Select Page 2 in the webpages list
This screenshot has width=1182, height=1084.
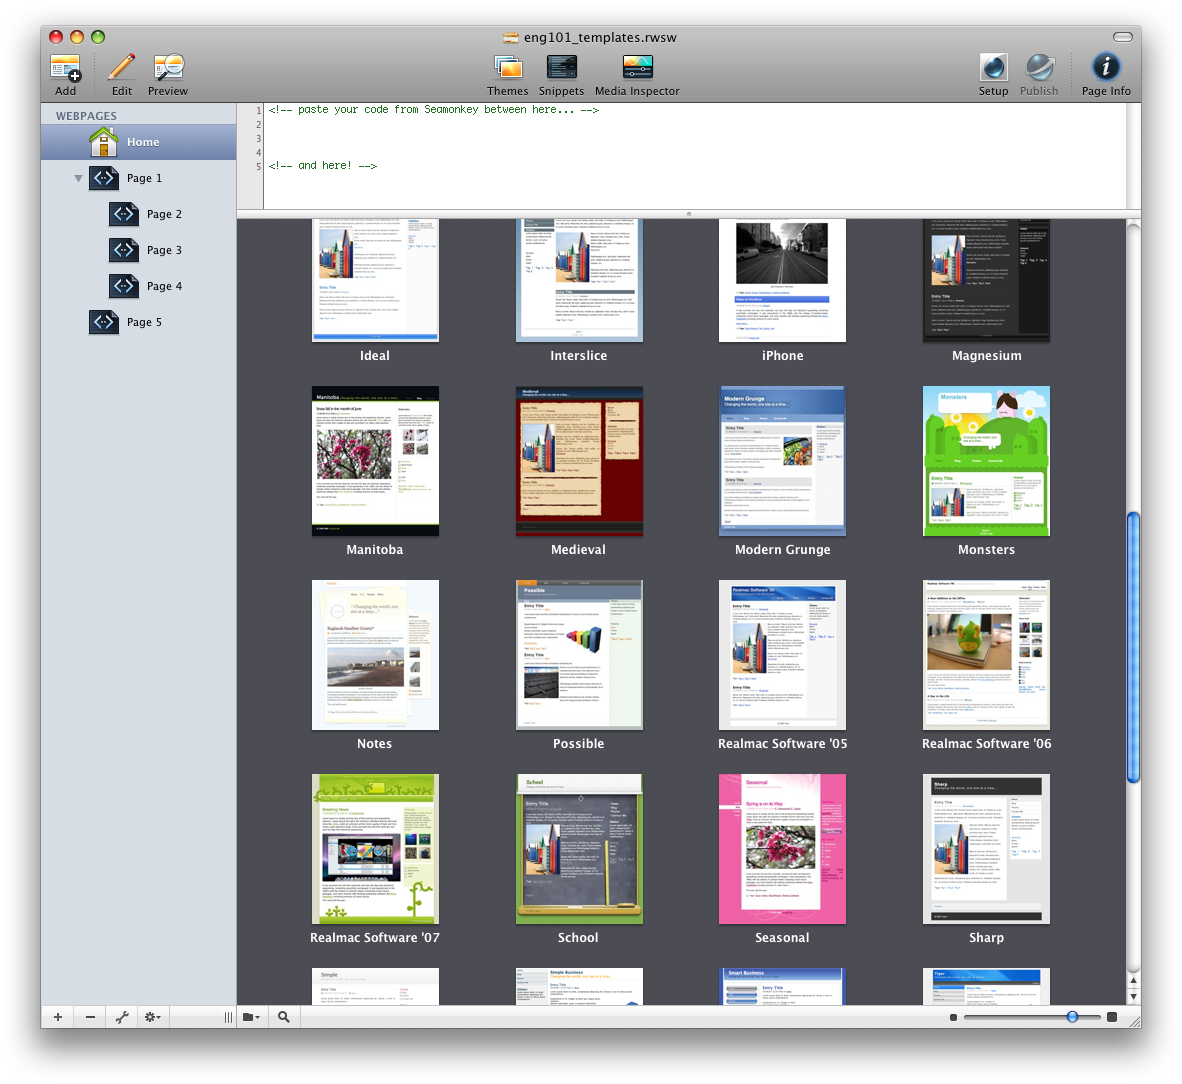139,214
